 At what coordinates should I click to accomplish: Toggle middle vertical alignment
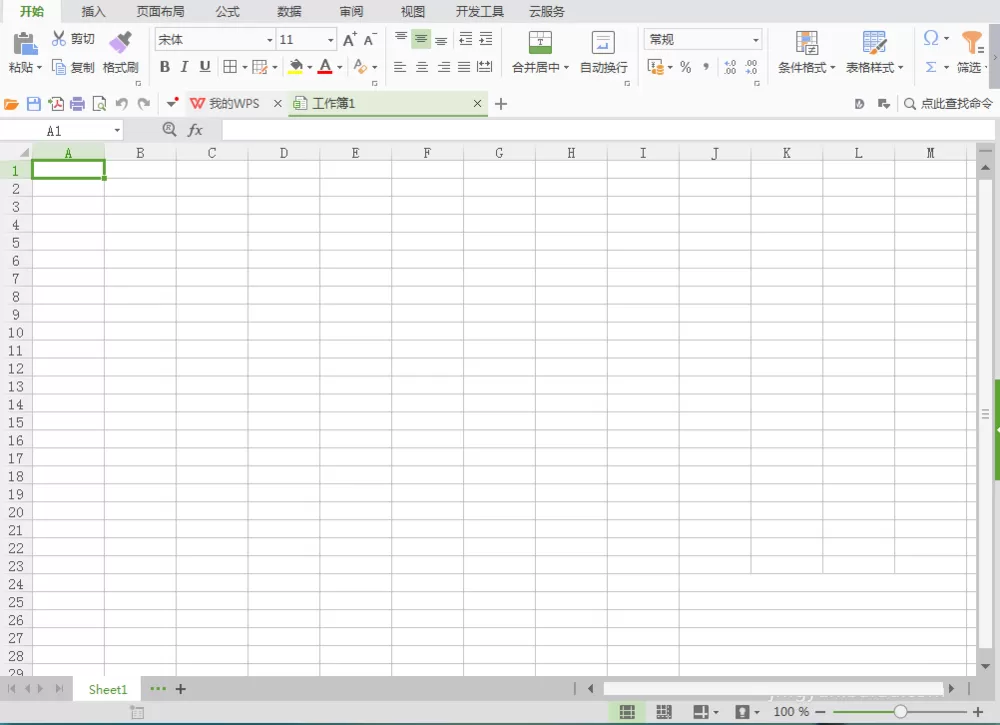(x=421, y=39)
